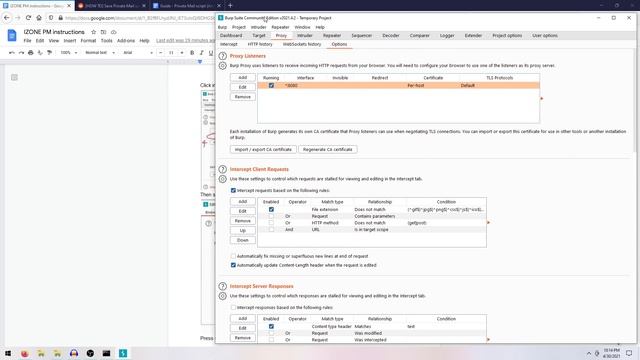Switch to HTTP history sub-tab
This screenshot has height=360, width=640.
point(260,44)
